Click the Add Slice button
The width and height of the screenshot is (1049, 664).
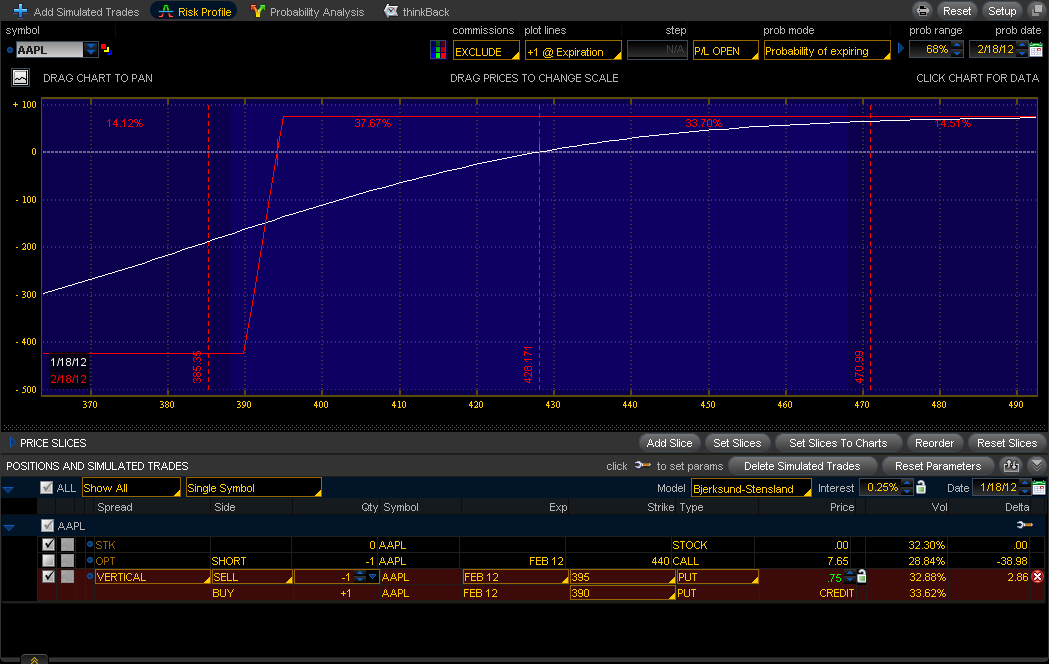point(669,443)
